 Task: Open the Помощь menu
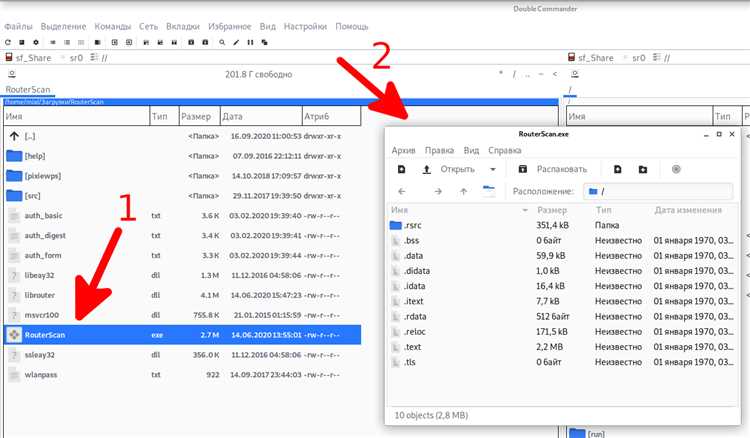click(352, 26)
